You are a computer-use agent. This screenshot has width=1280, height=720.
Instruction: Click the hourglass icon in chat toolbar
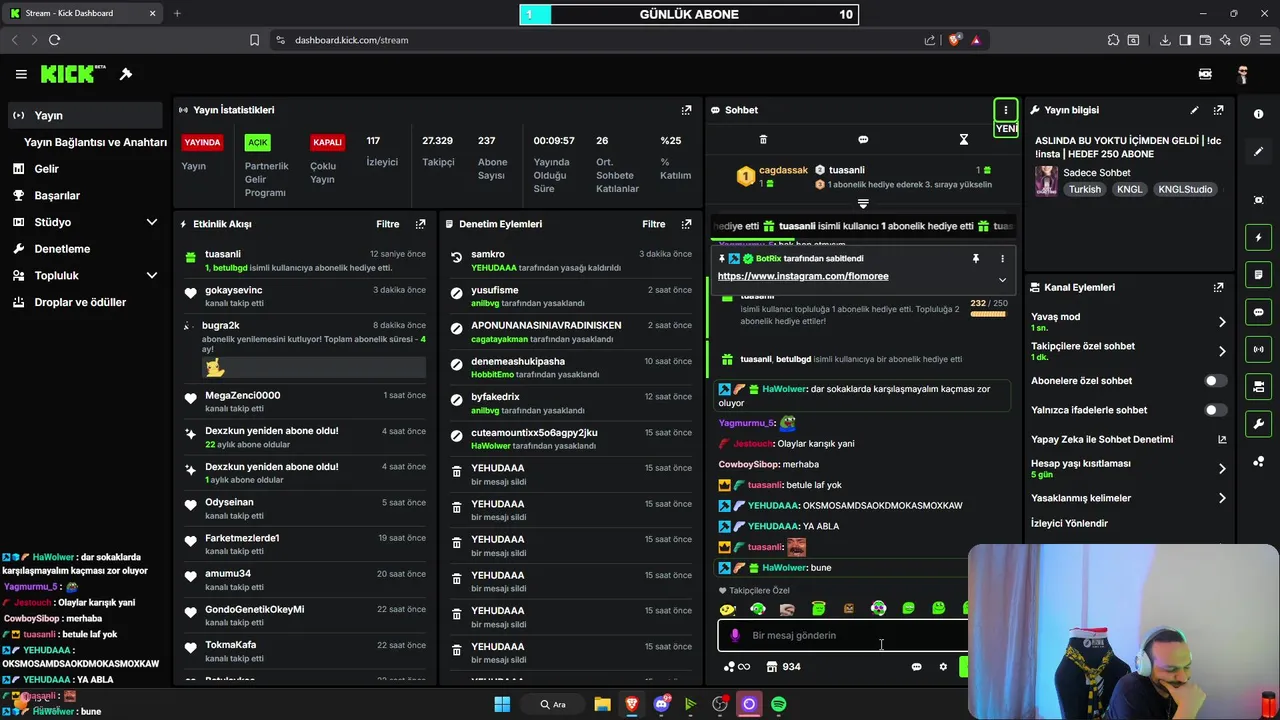pyautogui.click(x=964, y=139)
